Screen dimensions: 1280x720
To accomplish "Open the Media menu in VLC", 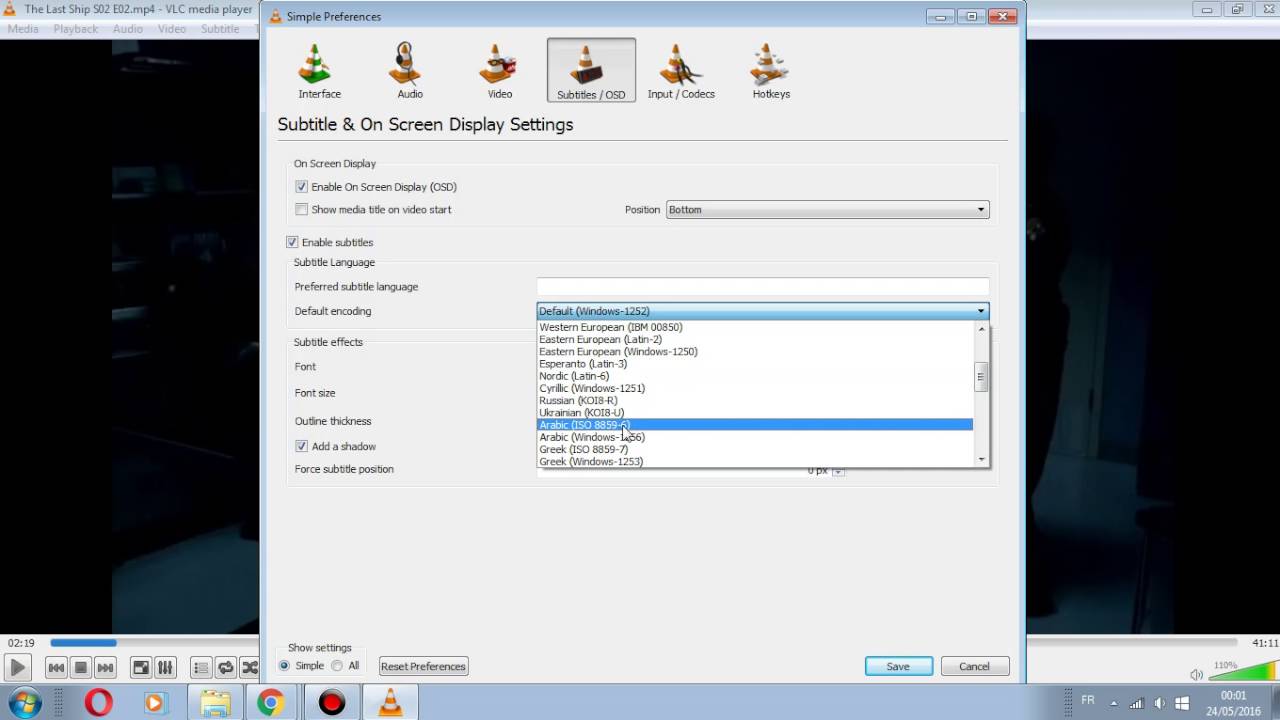I will coord(22,29).
